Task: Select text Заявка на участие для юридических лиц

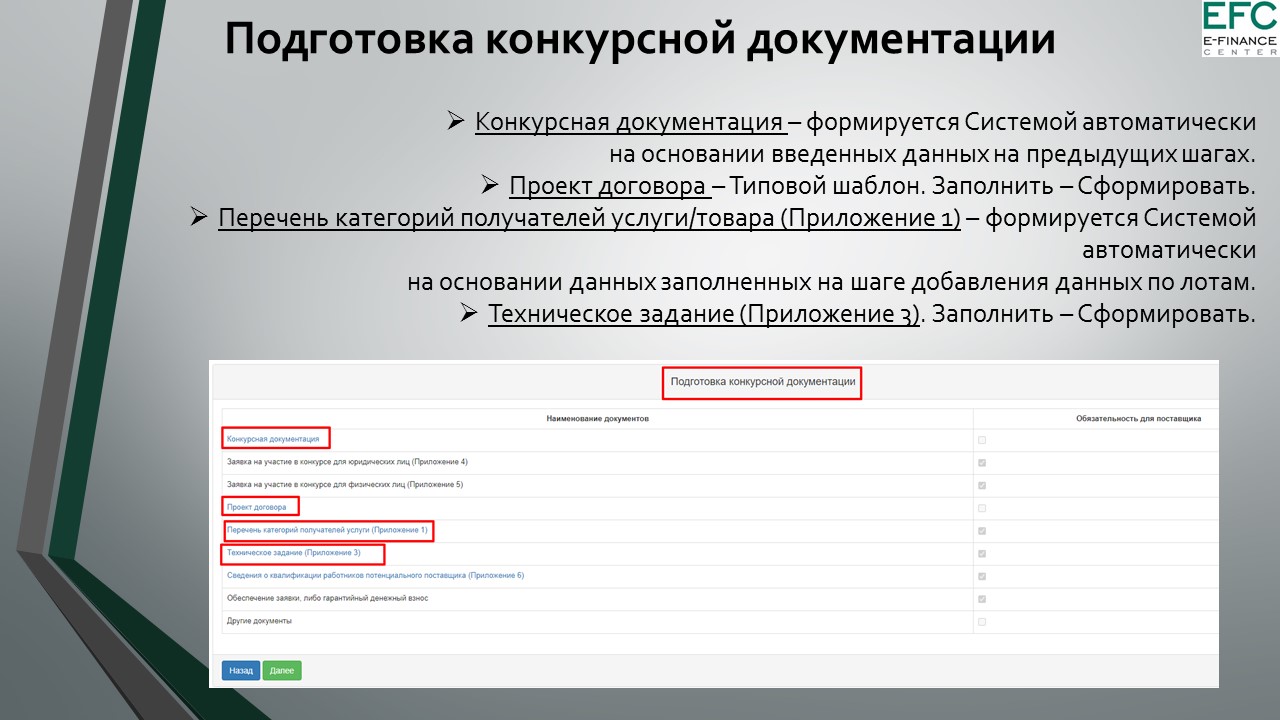Action: 347,462
